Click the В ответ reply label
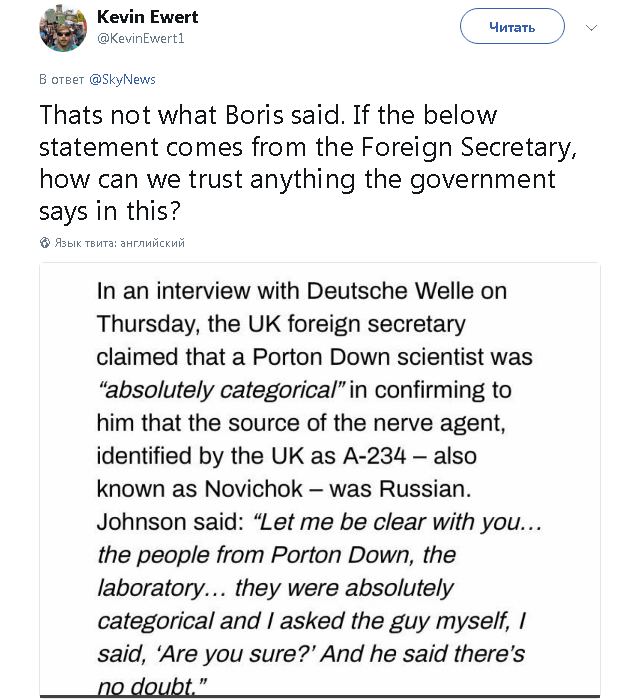This screenshot has height=700, width=636. click(x=62, y=79)
